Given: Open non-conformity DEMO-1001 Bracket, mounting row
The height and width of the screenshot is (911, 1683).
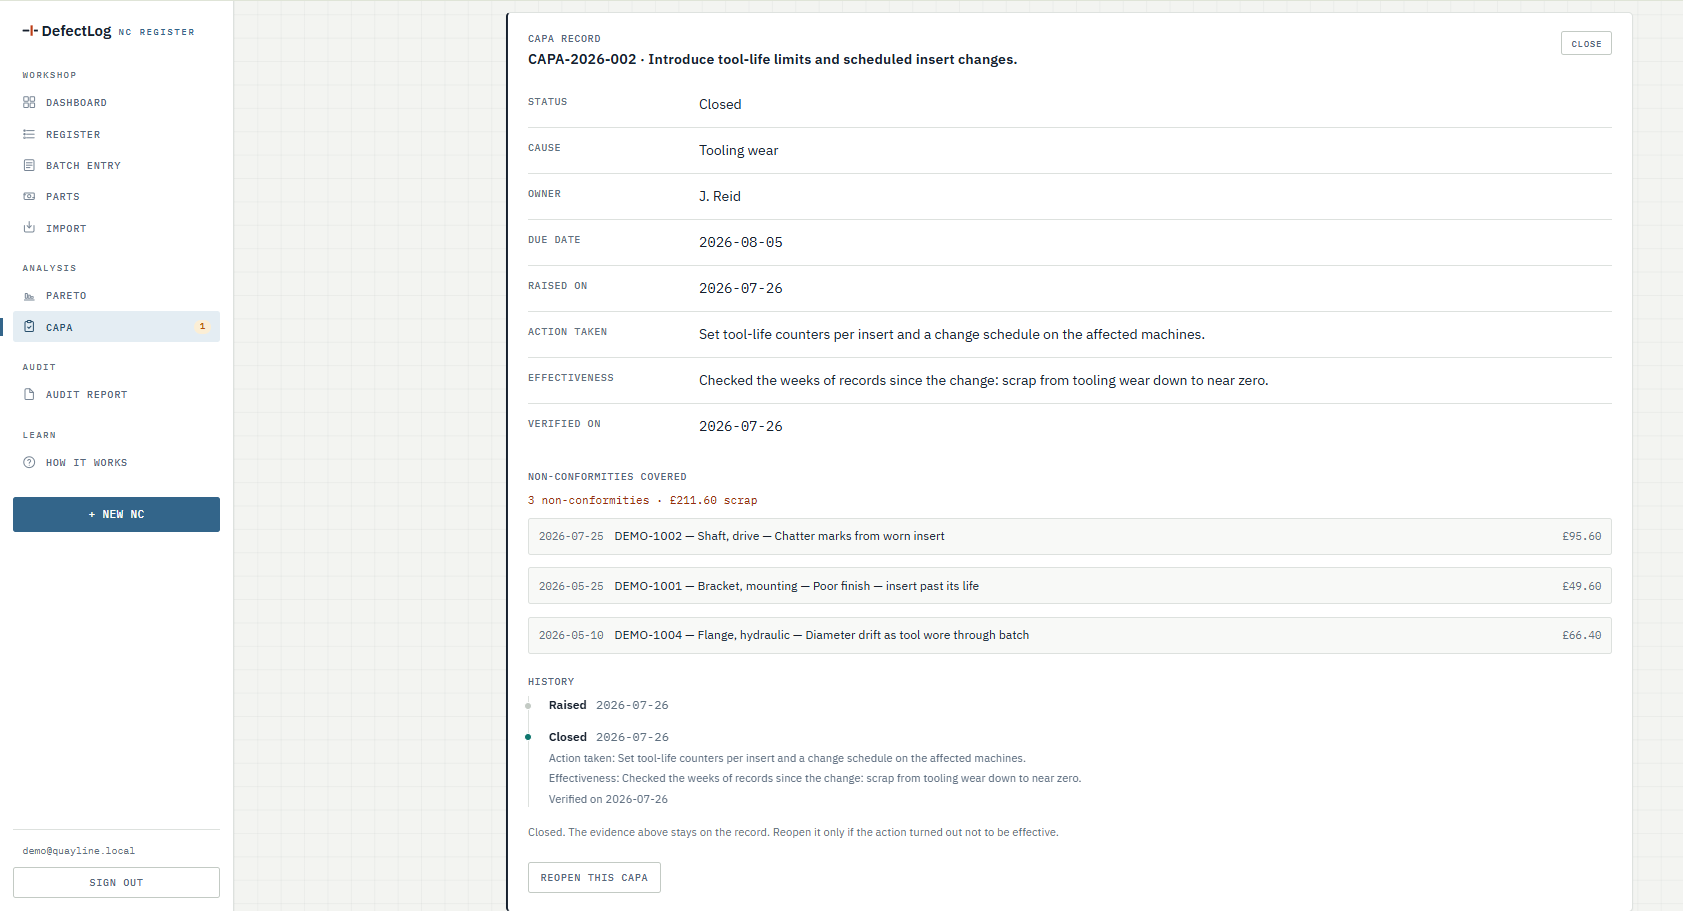Looking at the screenshot, I should (x=1070, y=586).
